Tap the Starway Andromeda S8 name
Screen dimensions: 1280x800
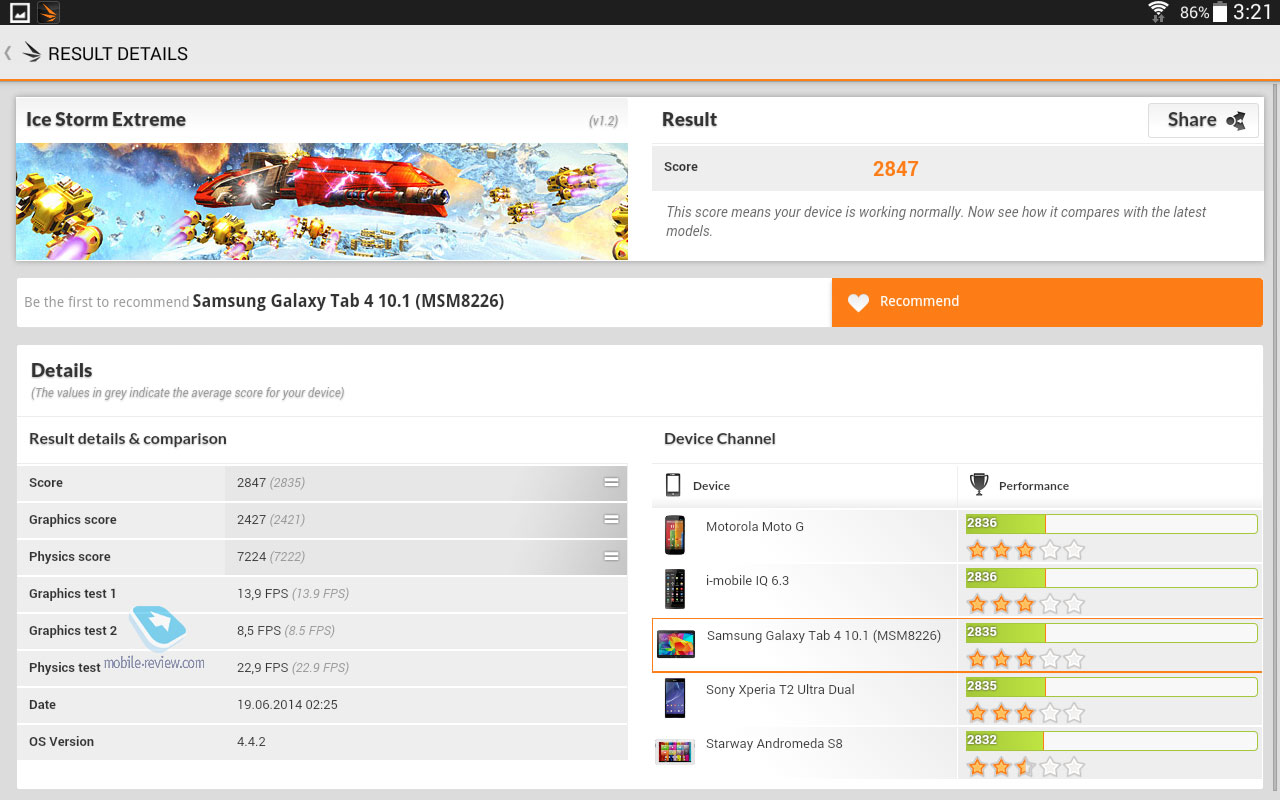[x=774, y=744]
